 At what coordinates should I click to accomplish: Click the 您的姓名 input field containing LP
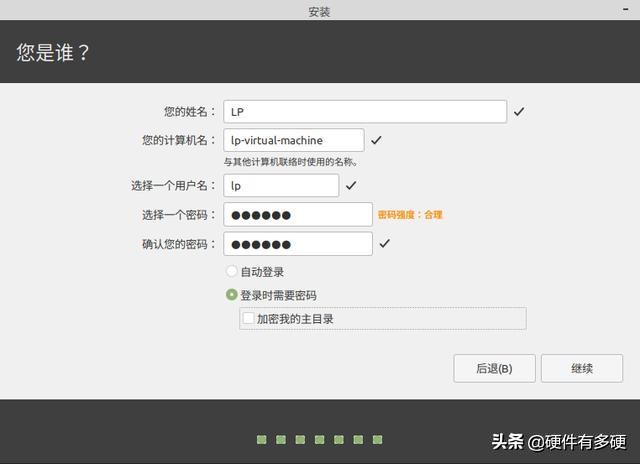(365, 111)
